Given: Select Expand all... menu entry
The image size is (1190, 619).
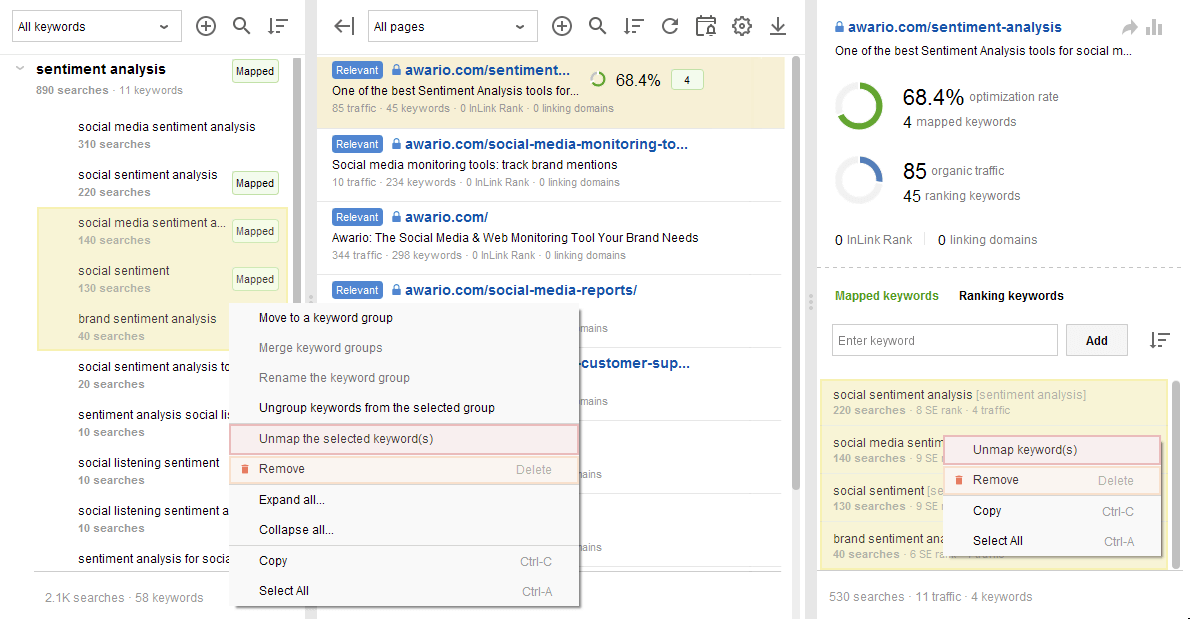Looking at the screenshot, I should tap(404, 500).
